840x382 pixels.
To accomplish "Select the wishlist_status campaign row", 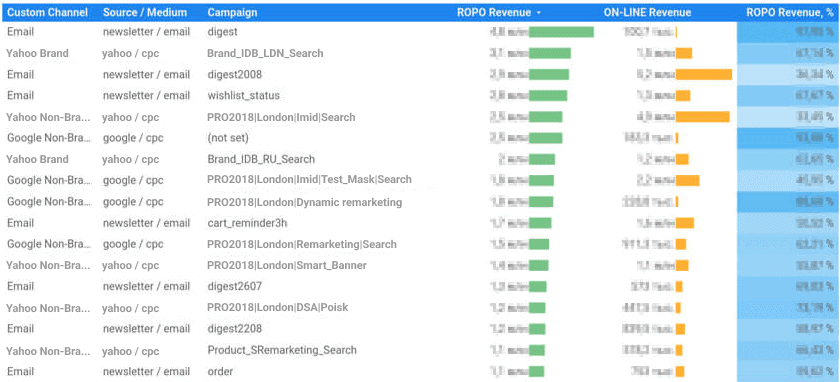I will pos(420,95).
